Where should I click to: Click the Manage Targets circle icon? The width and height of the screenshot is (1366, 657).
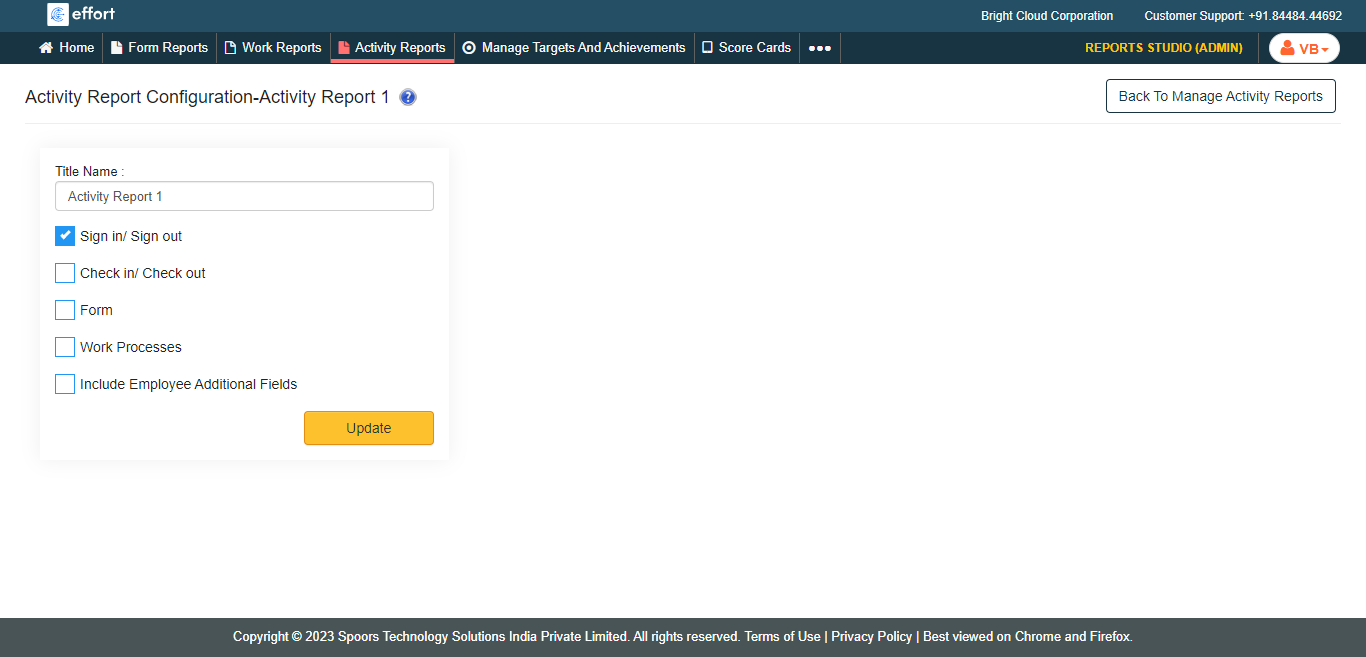point(469,47)
